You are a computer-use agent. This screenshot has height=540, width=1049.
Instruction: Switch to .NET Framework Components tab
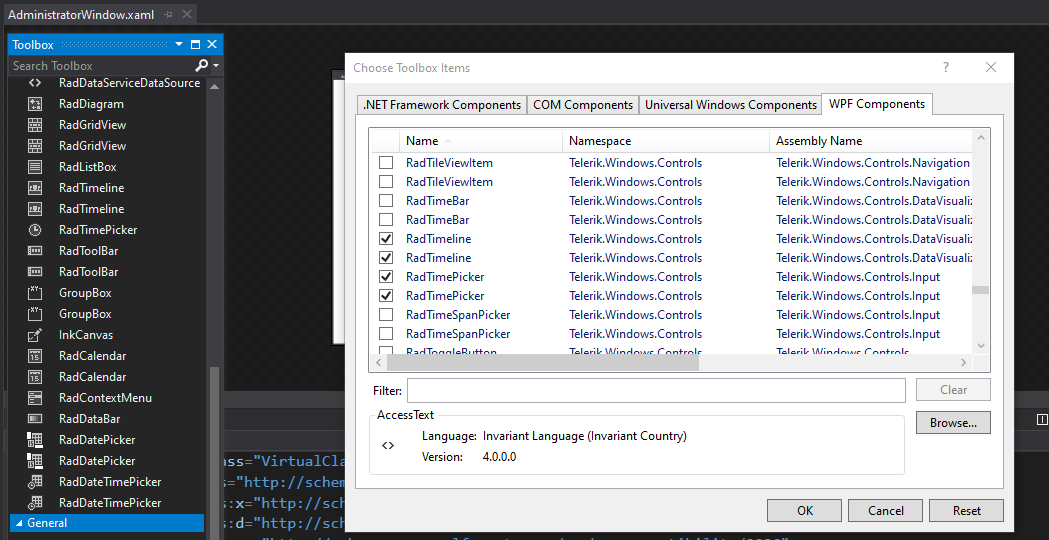tap(442, 105)
